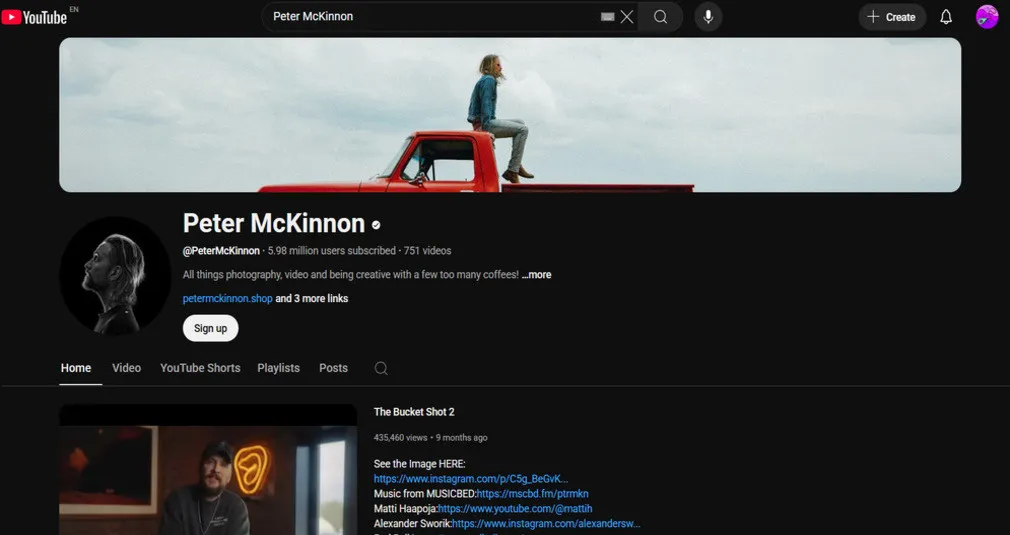Start voice search with microphone icon

coord(708,17)
